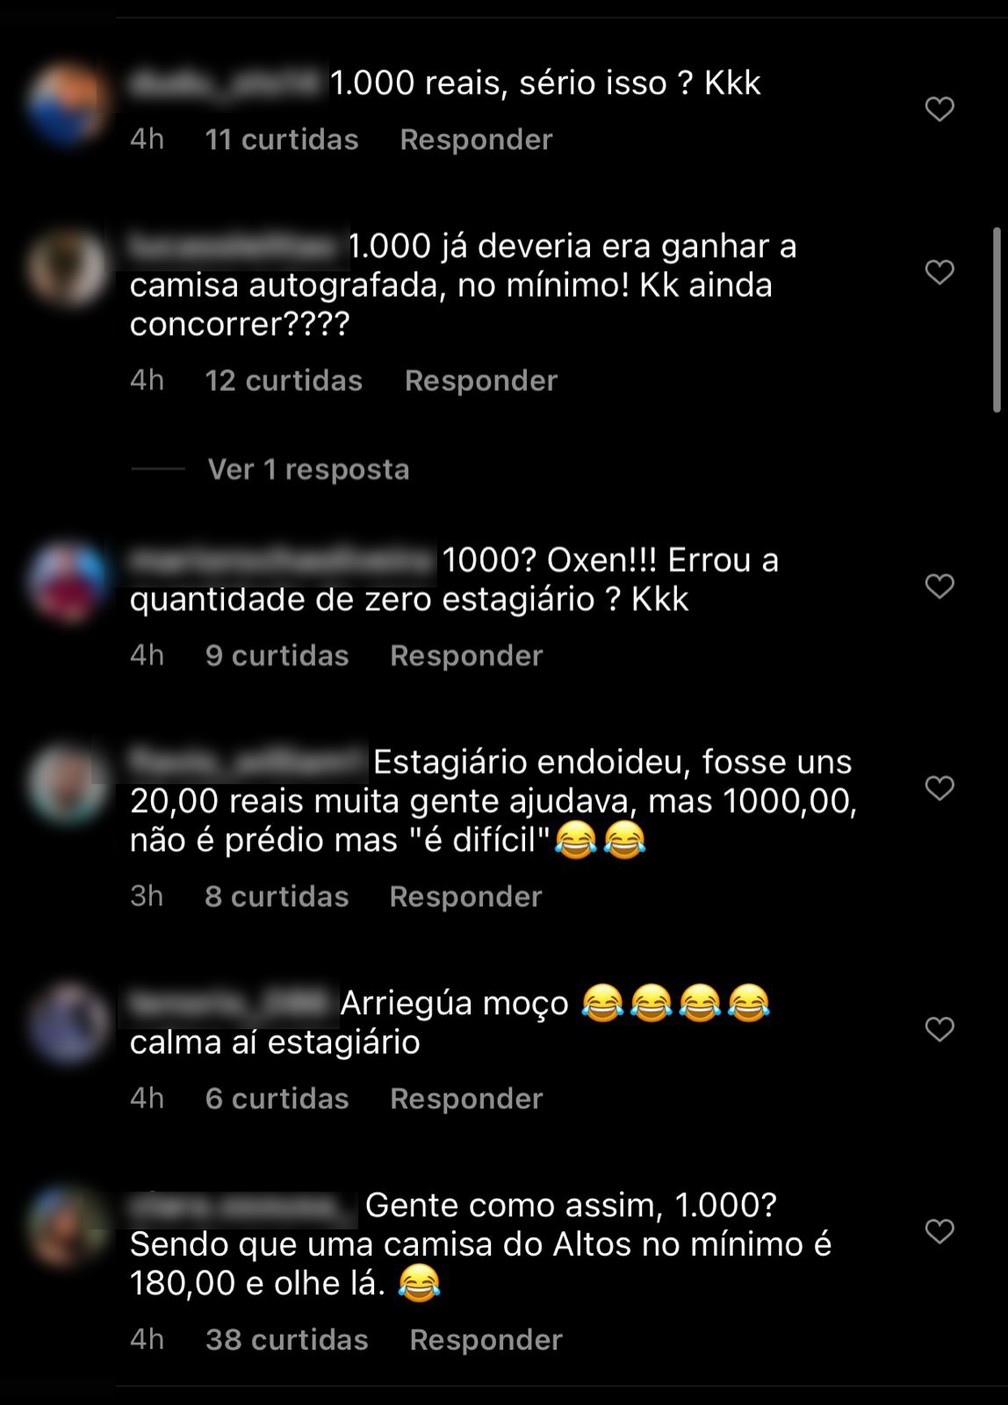Reply to the 'calma aí estagiário' comment
The width and height of the screenshot is (1008, 1405).
tap(466, 1099)
